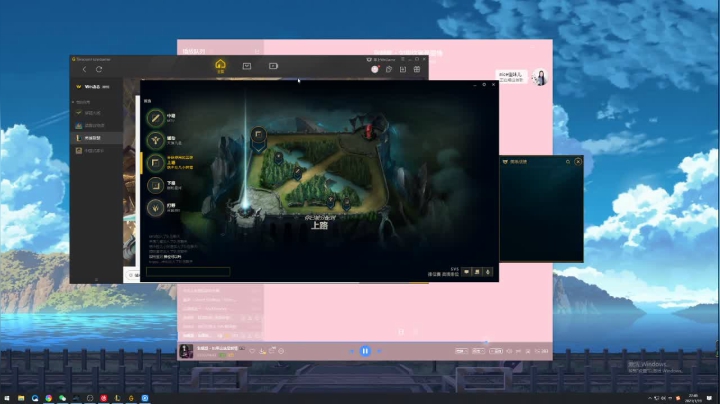The width and height of the screenshot is (720, 404).
Task: Open Chrome from the taskbar
Action: pyautogui.click(x=49, y=398)
